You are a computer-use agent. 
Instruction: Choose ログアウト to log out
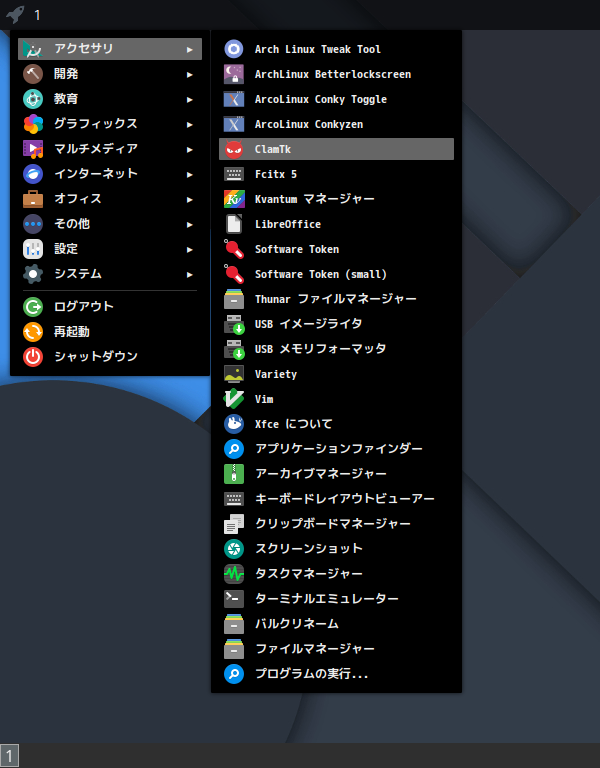click(110, 307)
